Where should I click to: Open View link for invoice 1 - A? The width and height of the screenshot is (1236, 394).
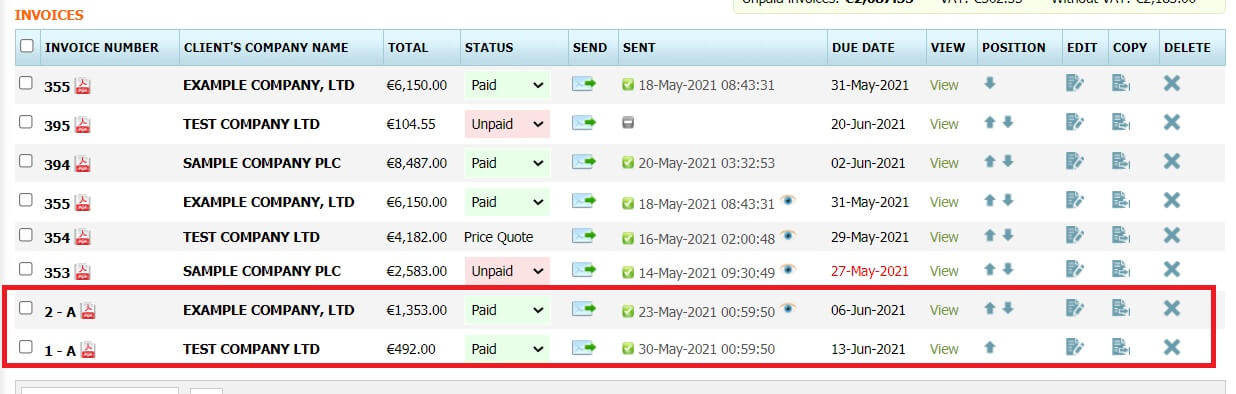click(x=944, y=349)
